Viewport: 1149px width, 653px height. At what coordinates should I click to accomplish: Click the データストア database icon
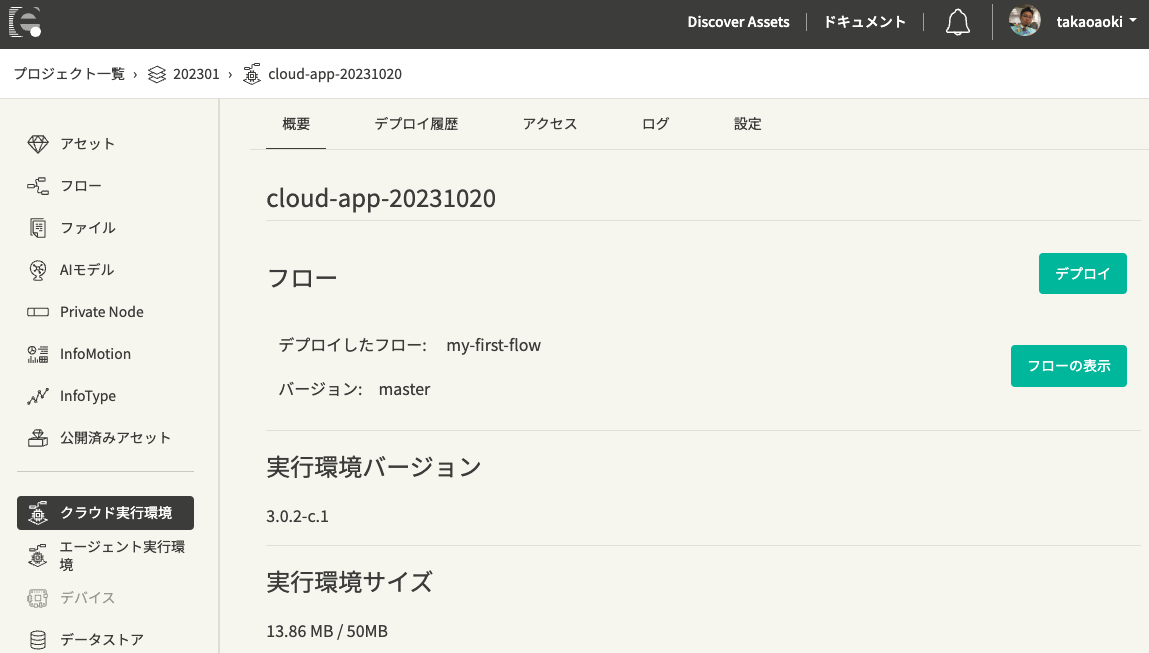(x=38, y=639)
